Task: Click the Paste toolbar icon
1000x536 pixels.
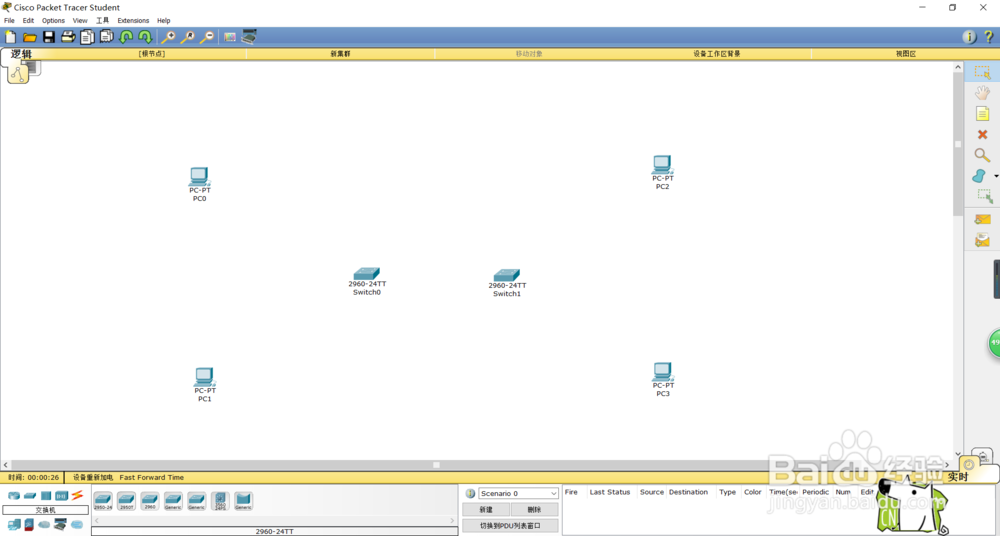Action: (x=106, y=37)
